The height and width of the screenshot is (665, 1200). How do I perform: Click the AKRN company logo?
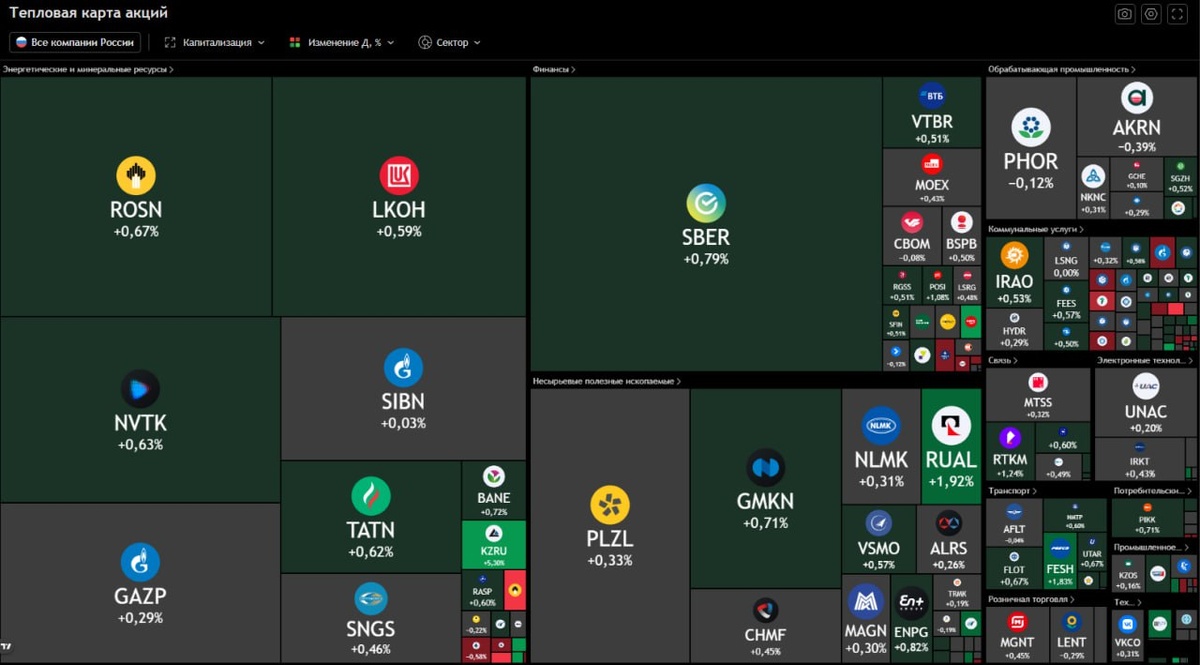click(1137, 98)
